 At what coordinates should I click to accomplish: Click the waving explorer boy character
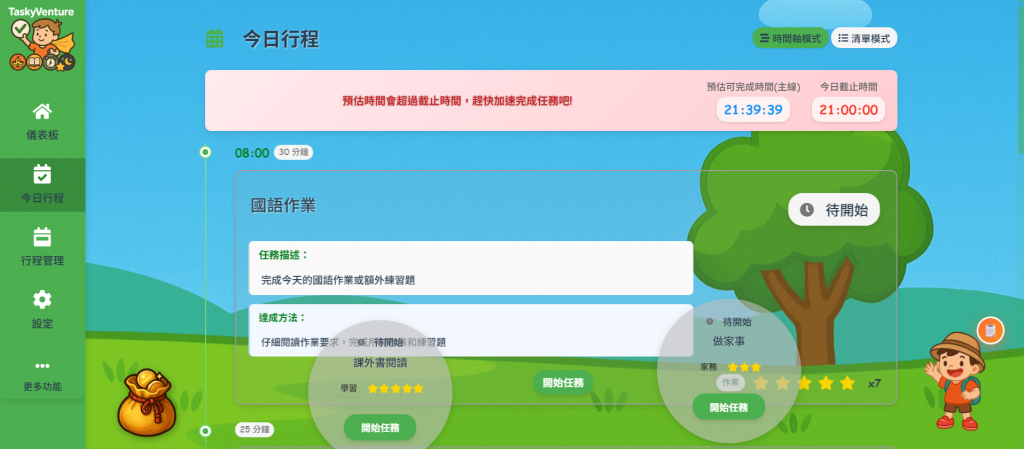point(955,382)
